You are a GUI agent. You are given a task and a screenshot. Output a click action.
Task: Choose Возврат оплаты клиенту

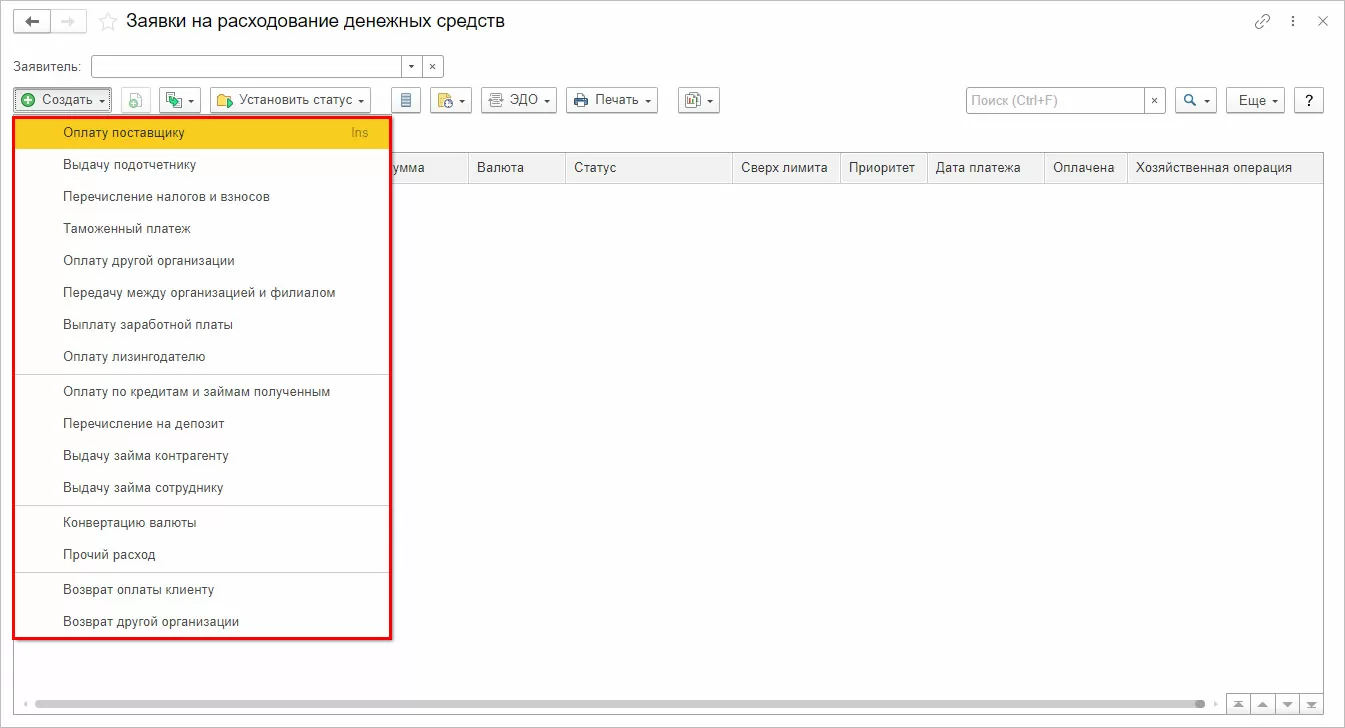(x=202, y=589)
